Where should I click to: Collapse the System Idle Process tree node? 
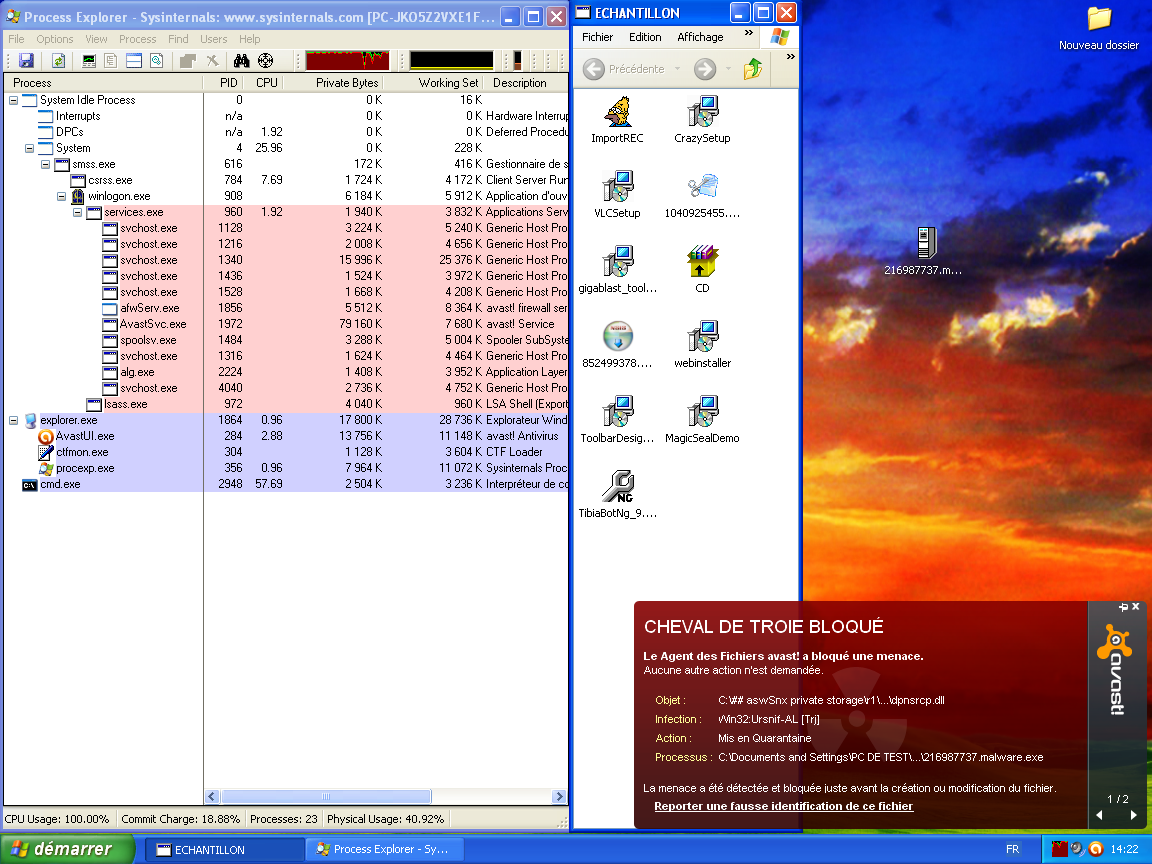[x=13, y=100]
